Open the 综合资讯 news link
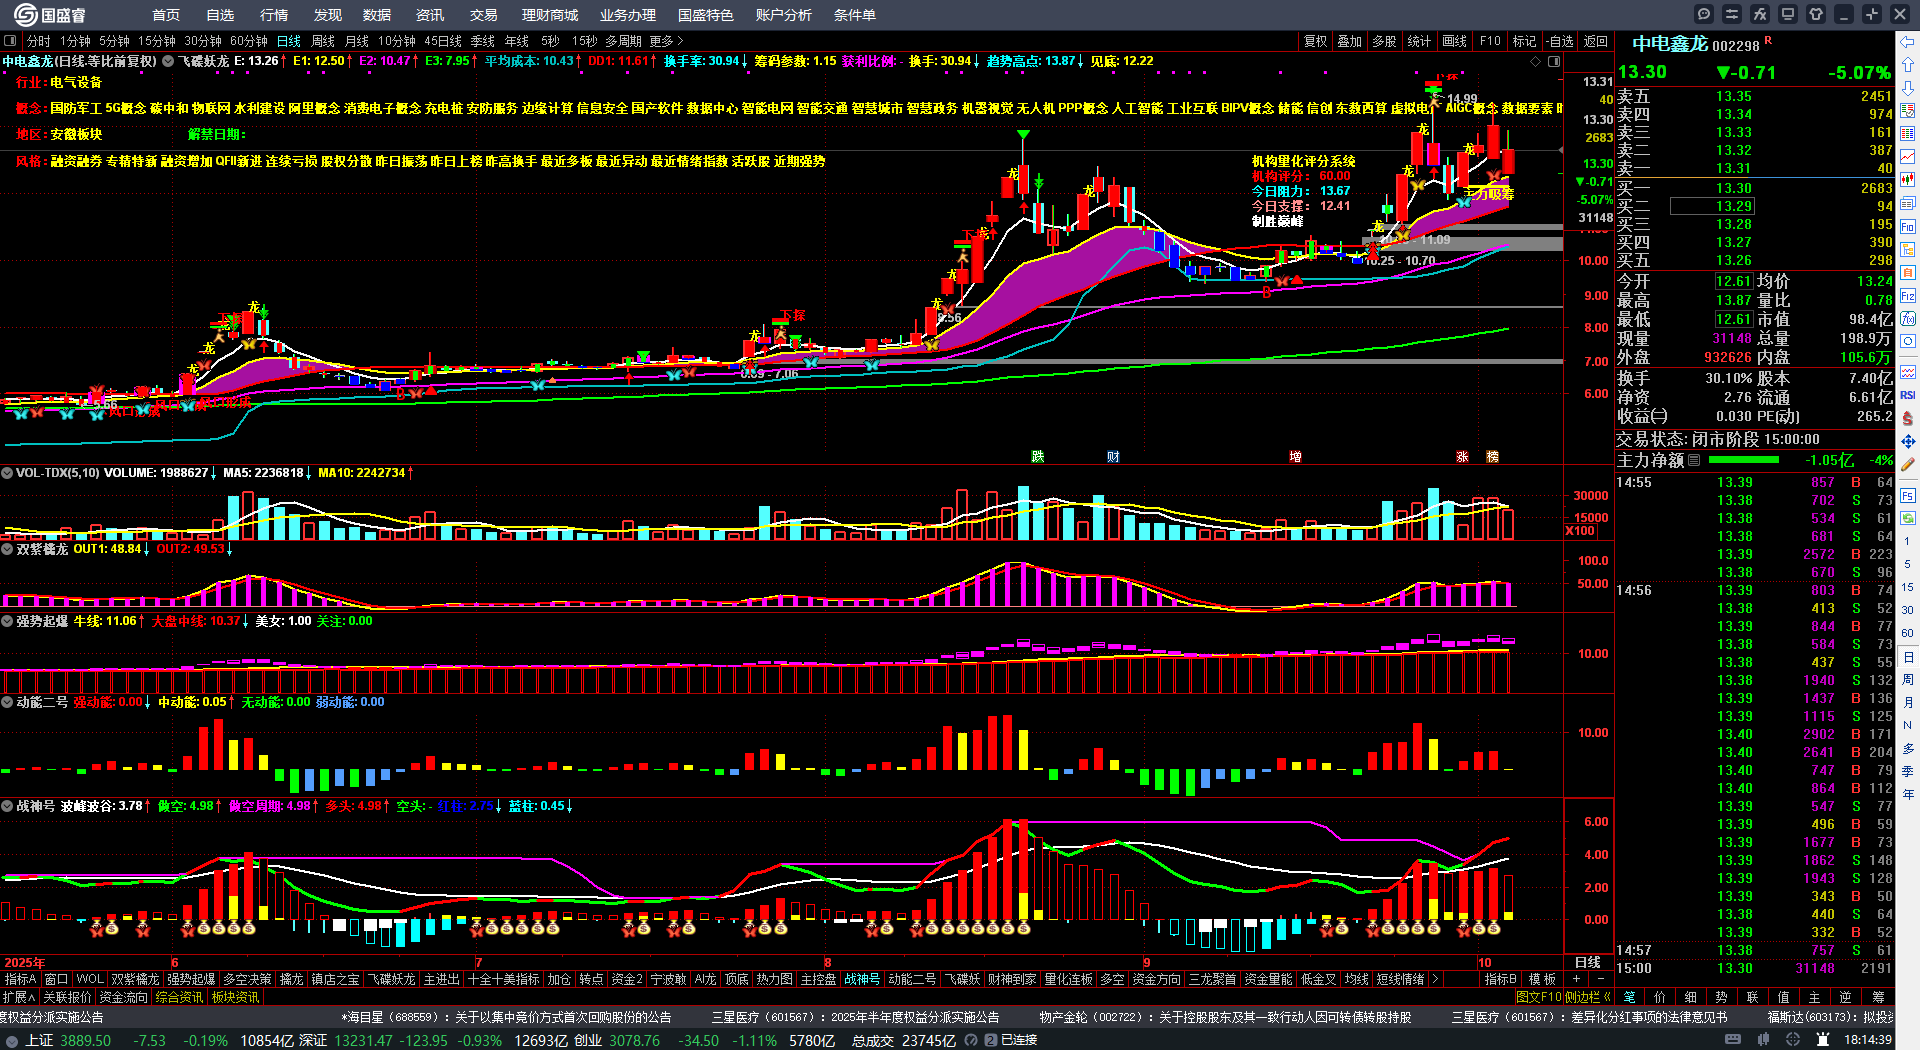The height and width of the screenshot is (1050, 1920). pyautogui.click(x=179, y=997)
